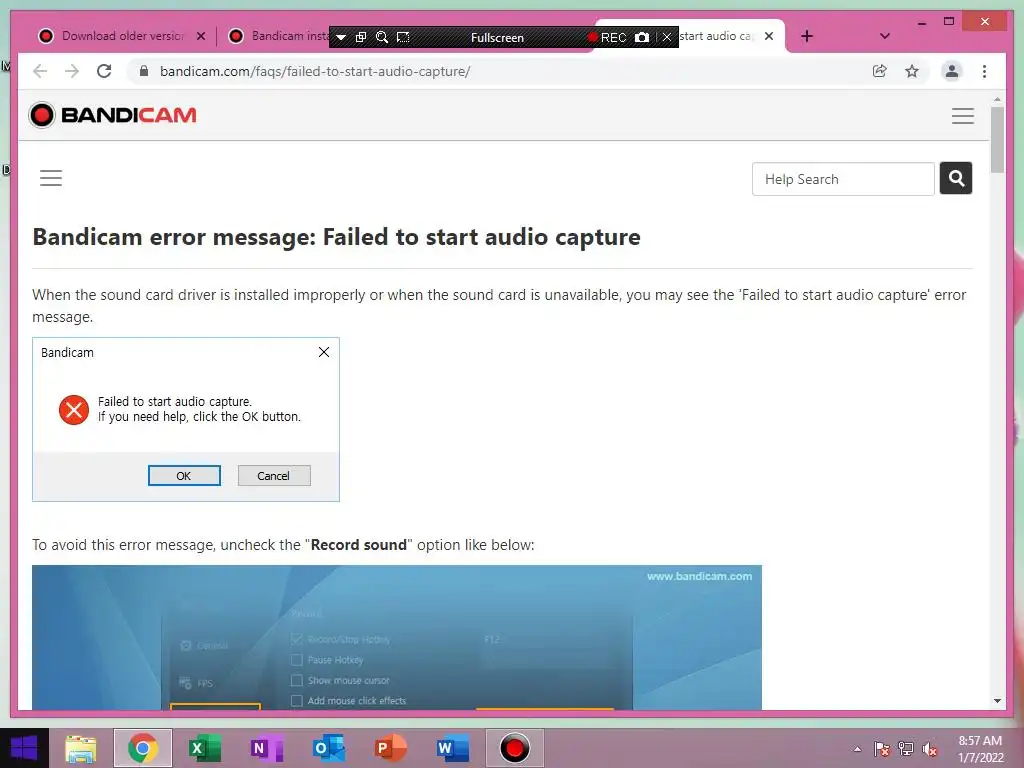Open File Explorer from the taskbar
1024x768 pixels.
pos(81,748)
